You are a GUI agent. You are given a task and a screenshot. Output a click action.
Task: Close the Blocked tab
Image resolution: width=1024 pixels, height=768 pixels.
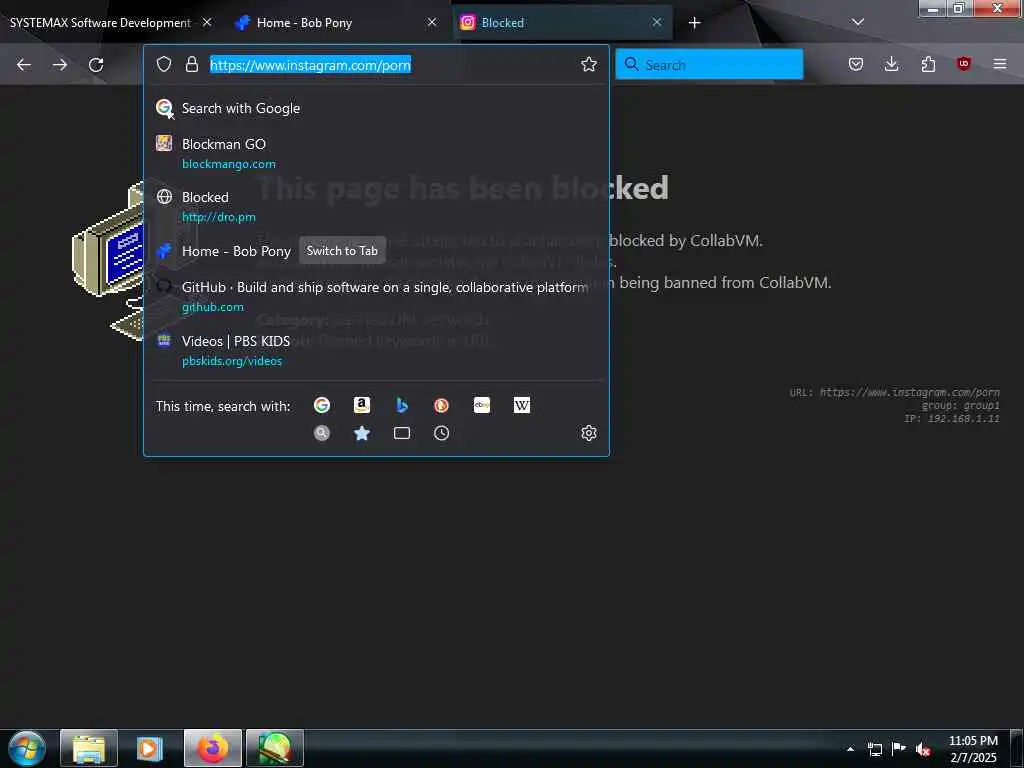pyautogui.click(x=657, y=22)
